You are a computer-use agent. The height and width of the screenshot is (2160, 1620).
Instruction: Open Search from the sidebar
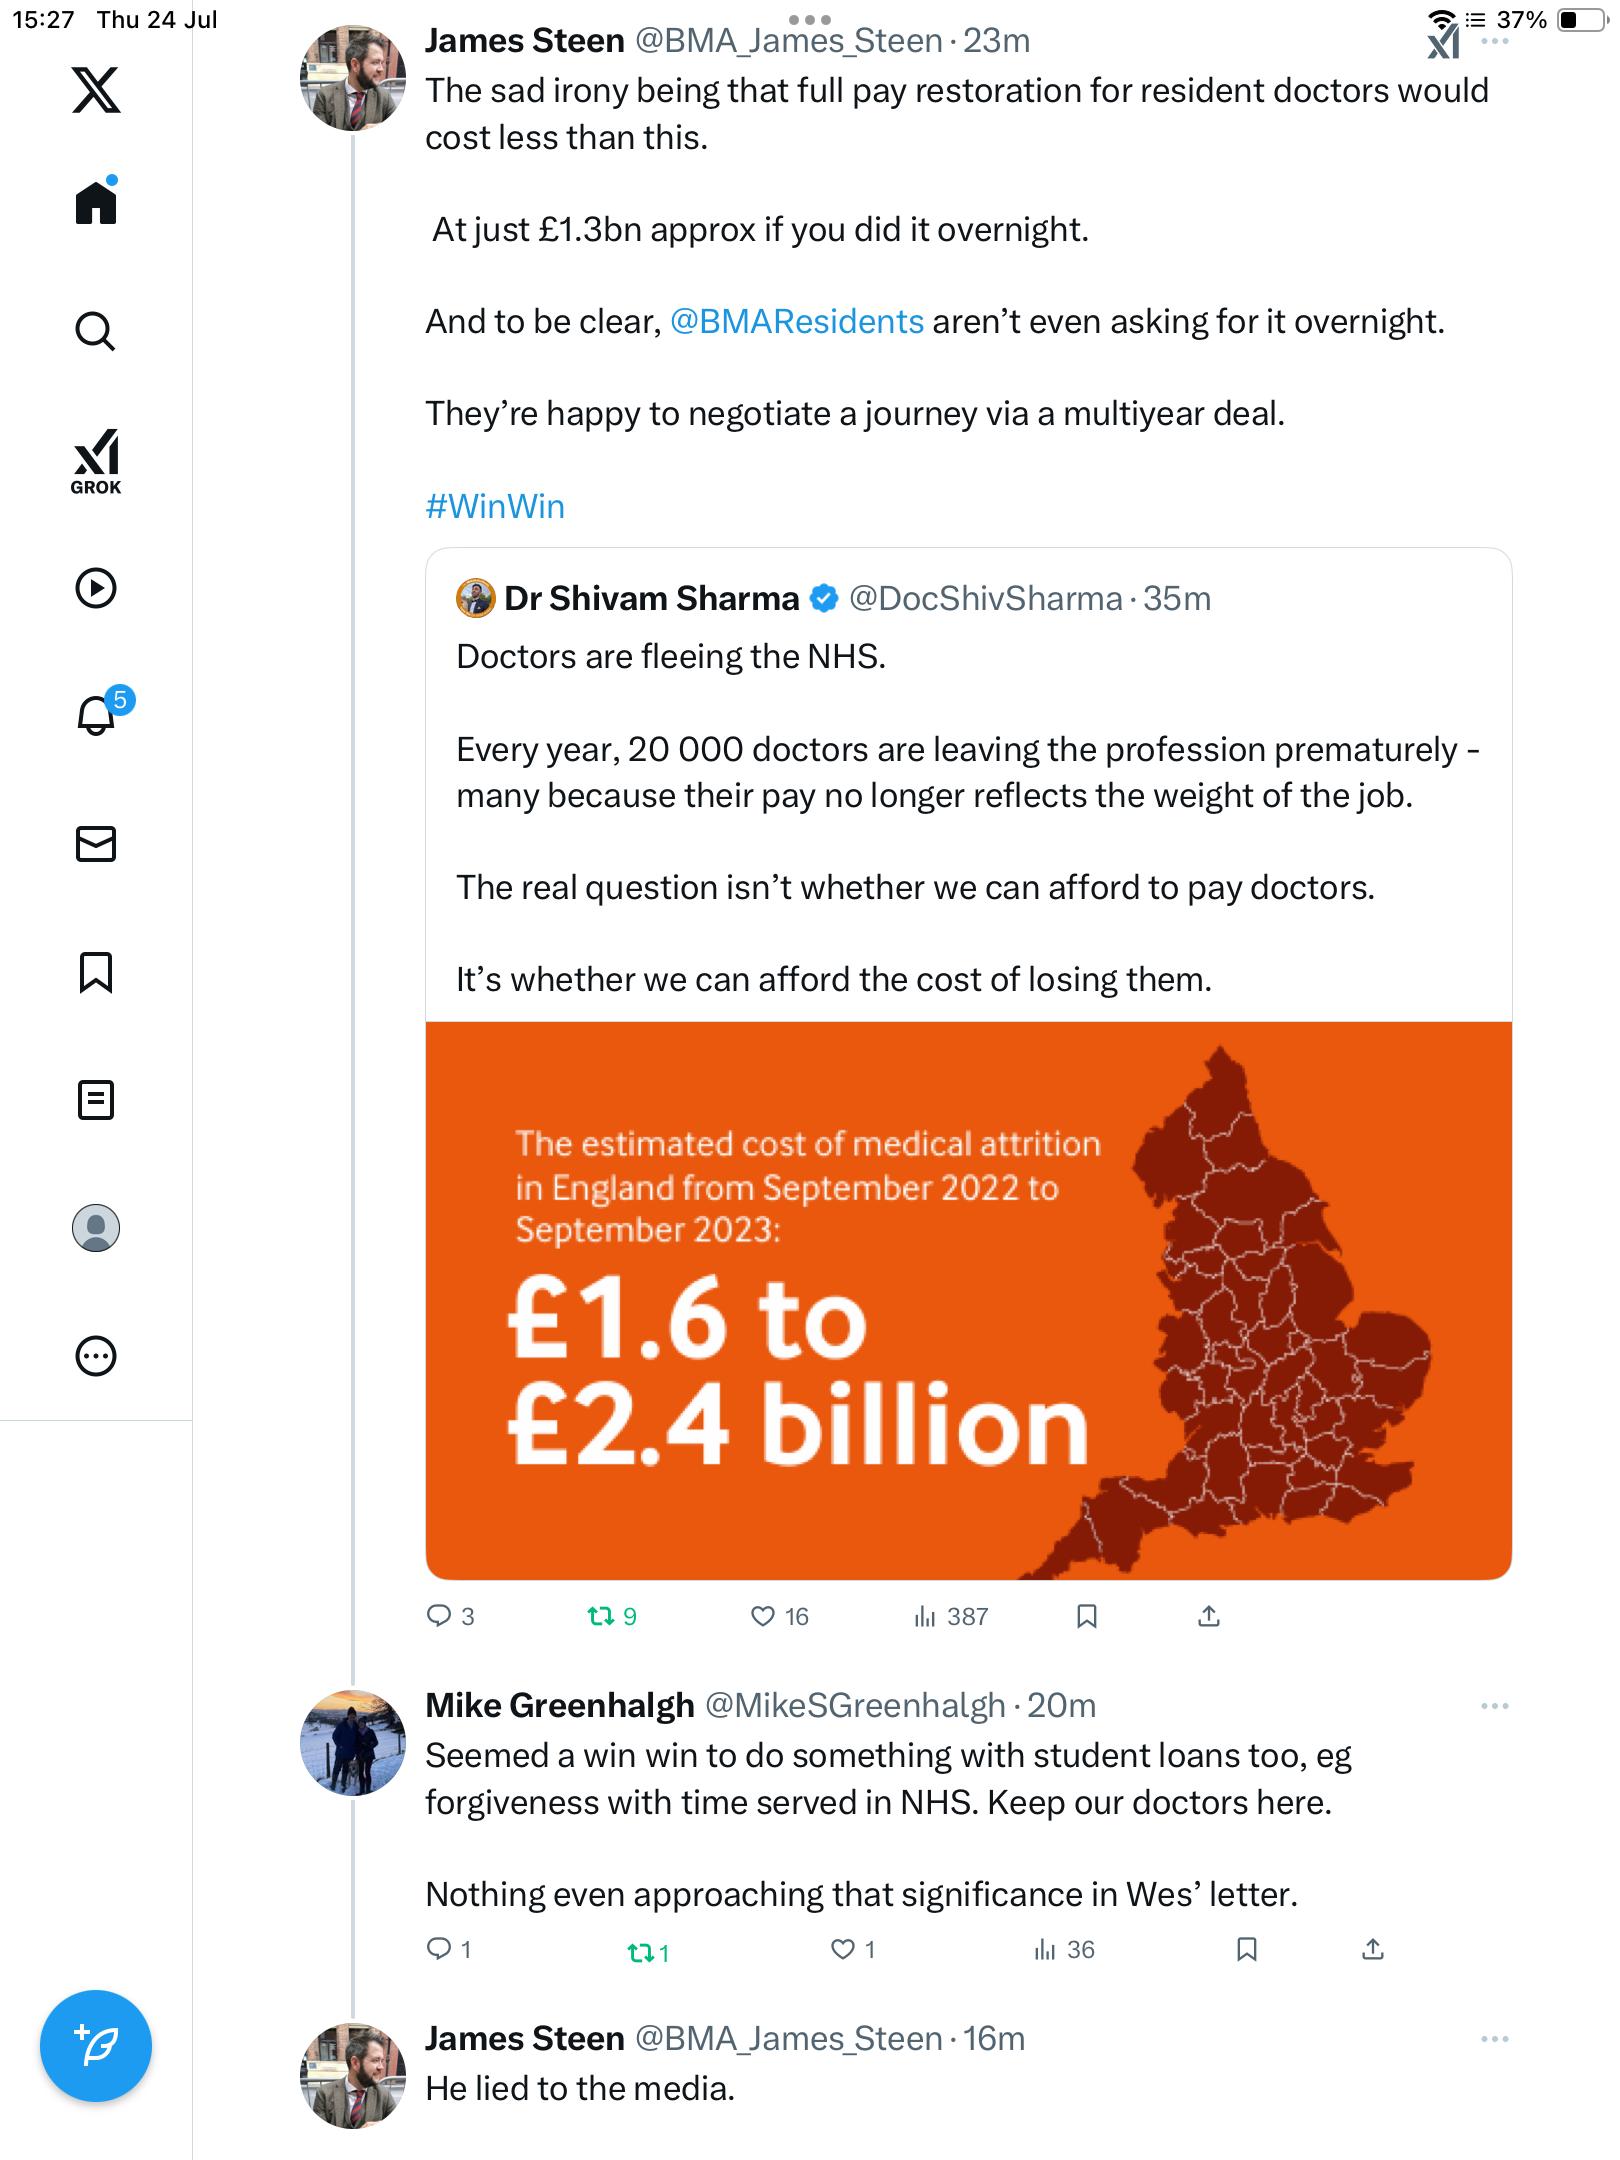point(96,331)
